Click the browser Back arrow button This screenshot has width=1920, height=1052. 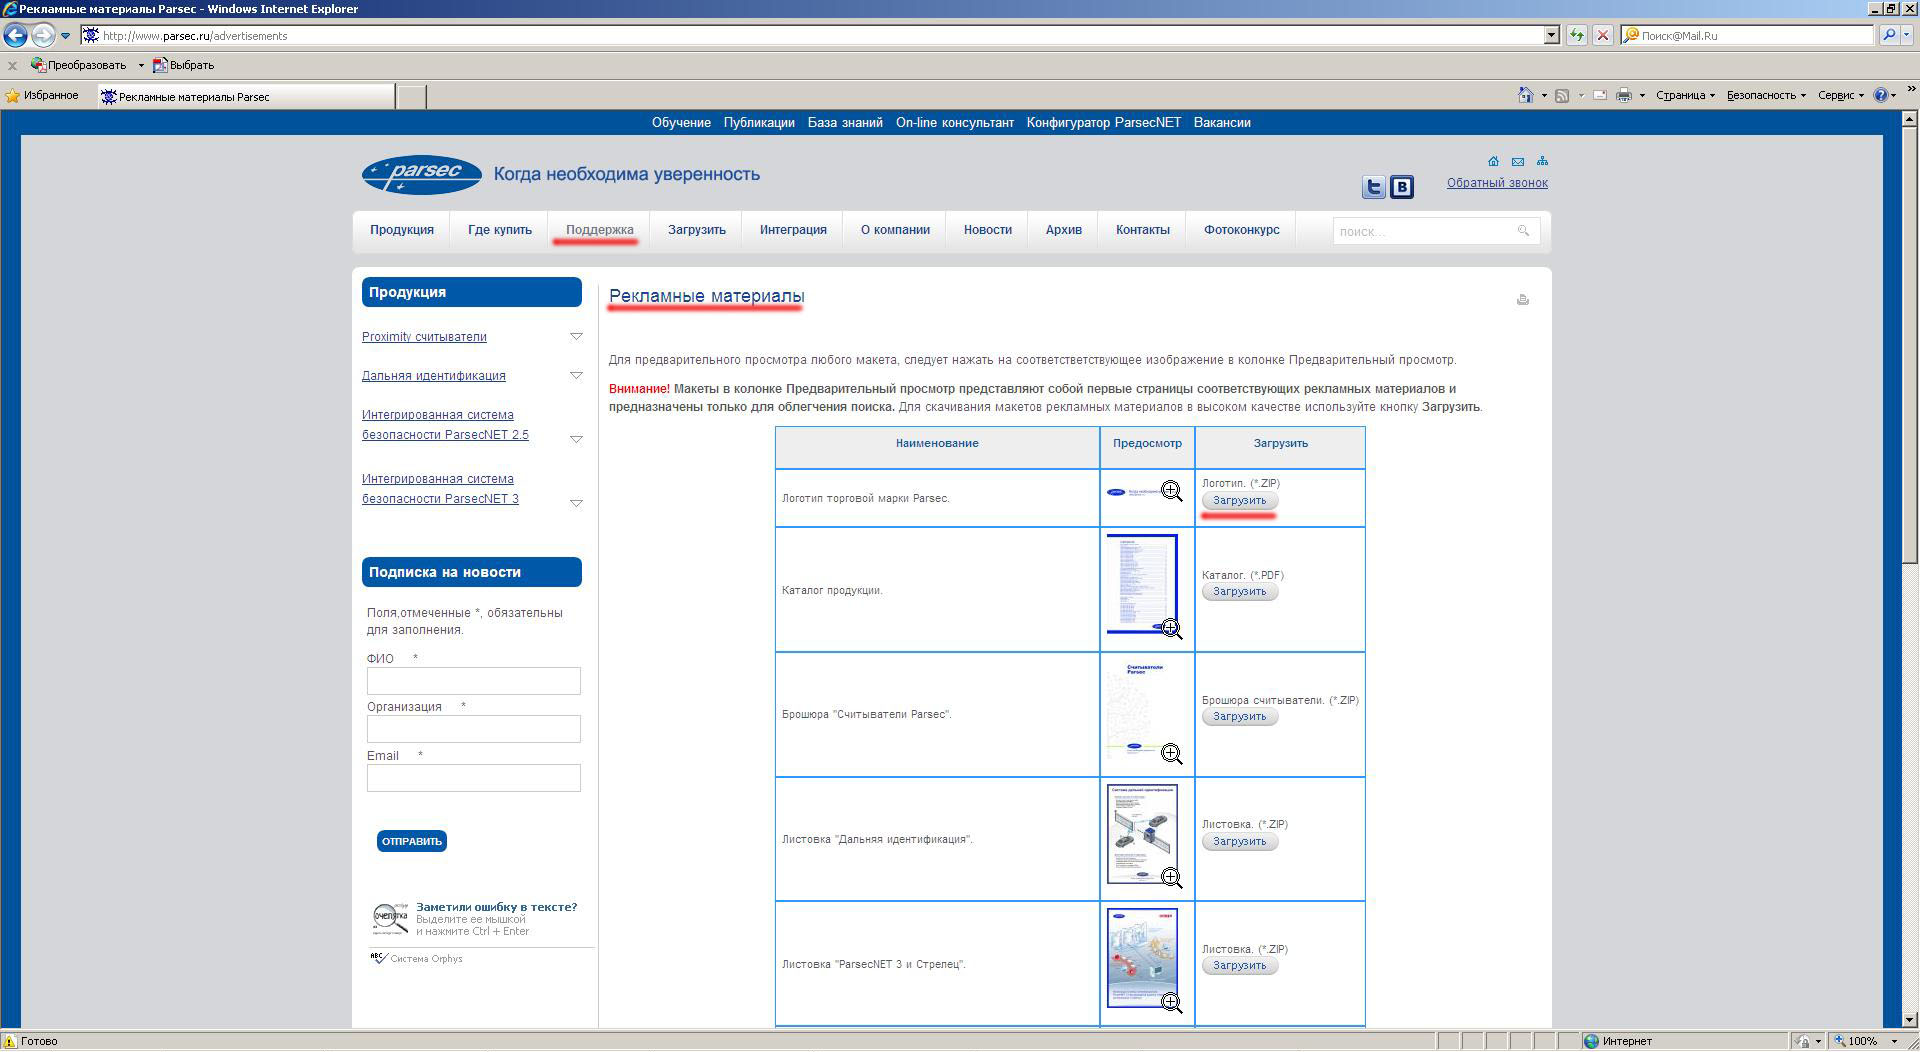click(15, 35)
